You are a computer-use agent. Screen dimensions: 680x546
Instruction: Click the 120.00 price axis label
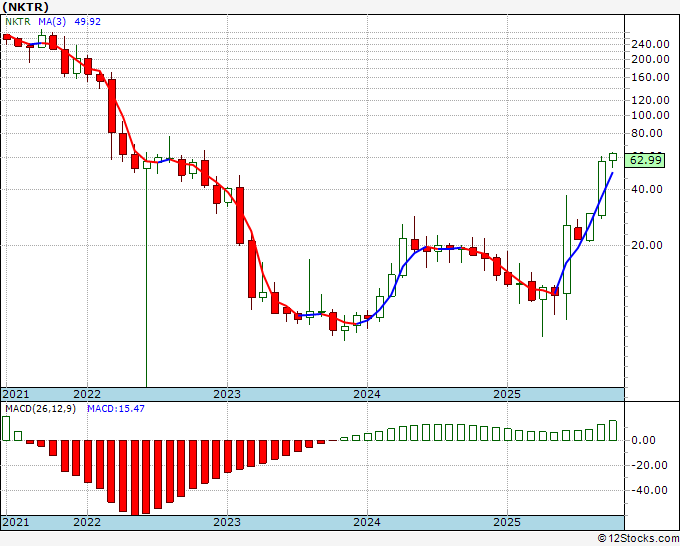tap(650, 100)
